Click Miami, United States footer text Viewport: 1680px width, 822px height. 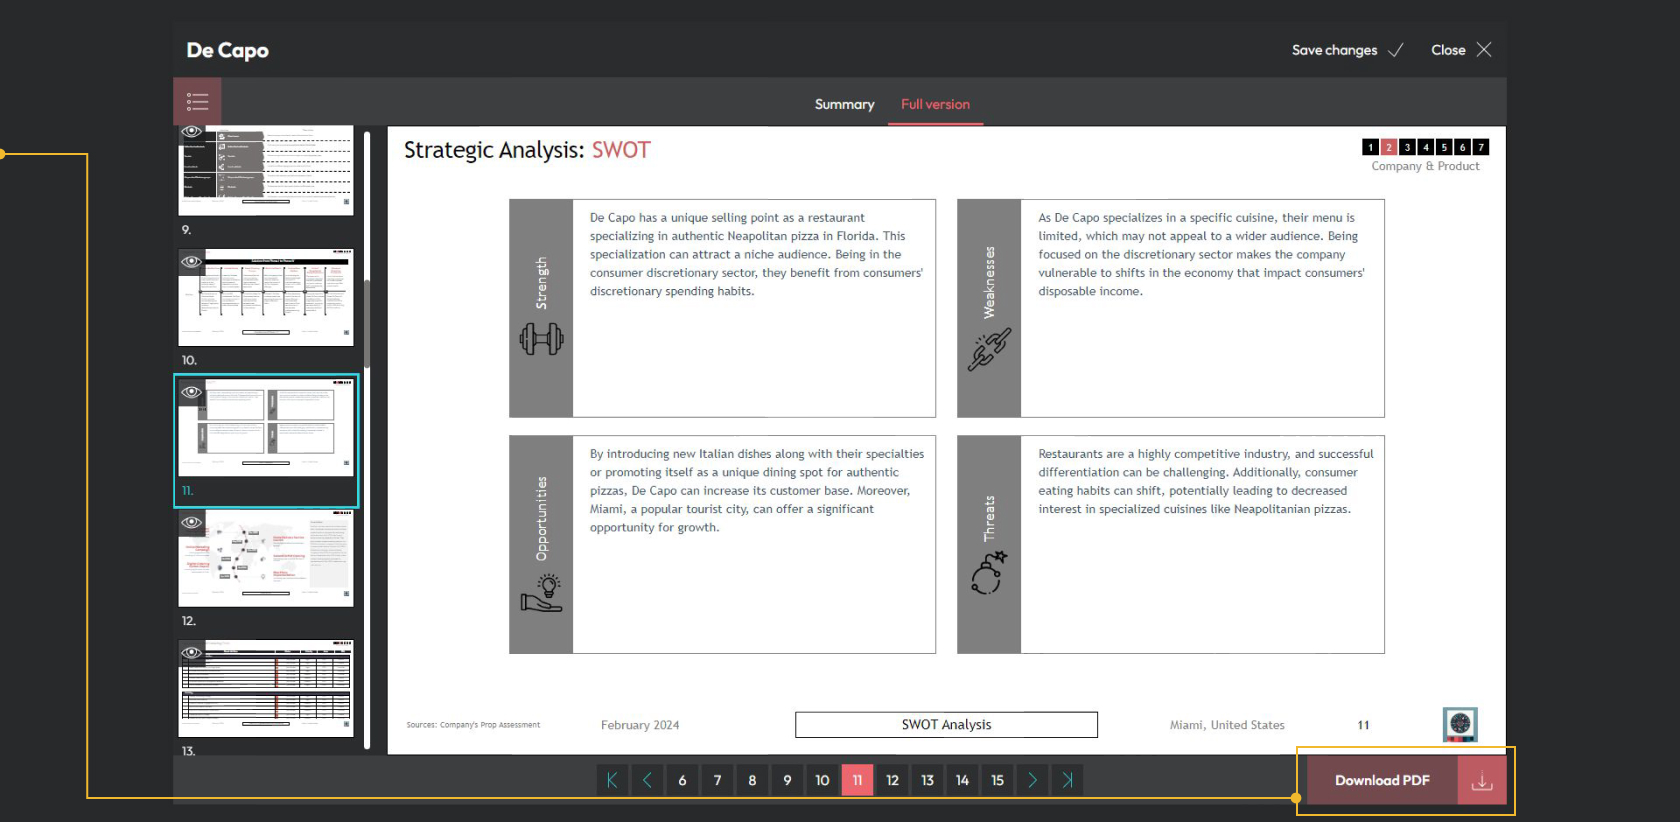click(x=1227, y=725)
